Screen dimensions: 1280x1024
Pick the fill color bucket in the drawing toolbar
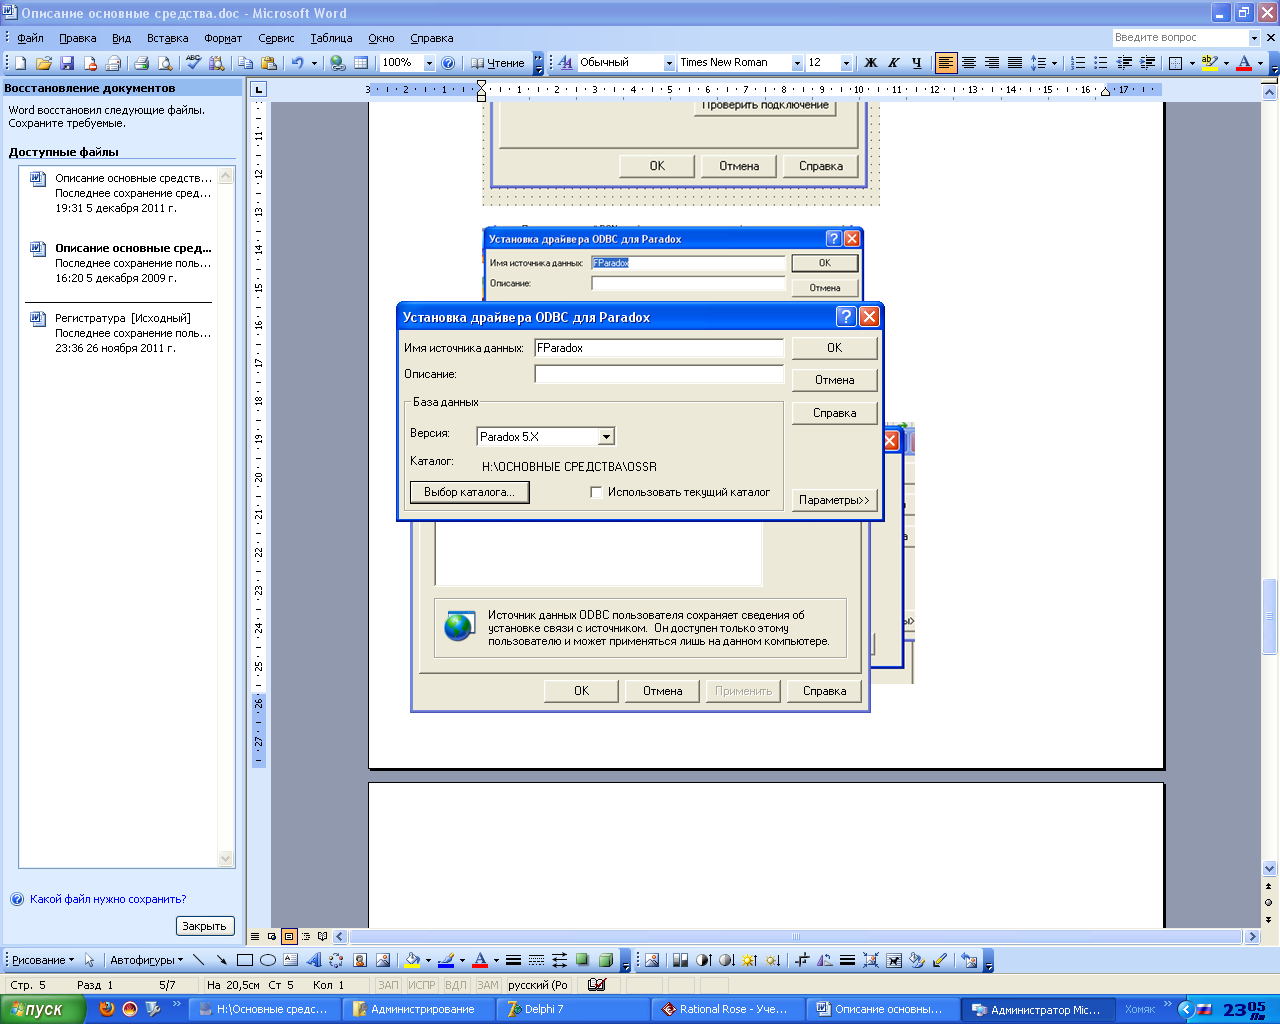[x=411, y=960]
